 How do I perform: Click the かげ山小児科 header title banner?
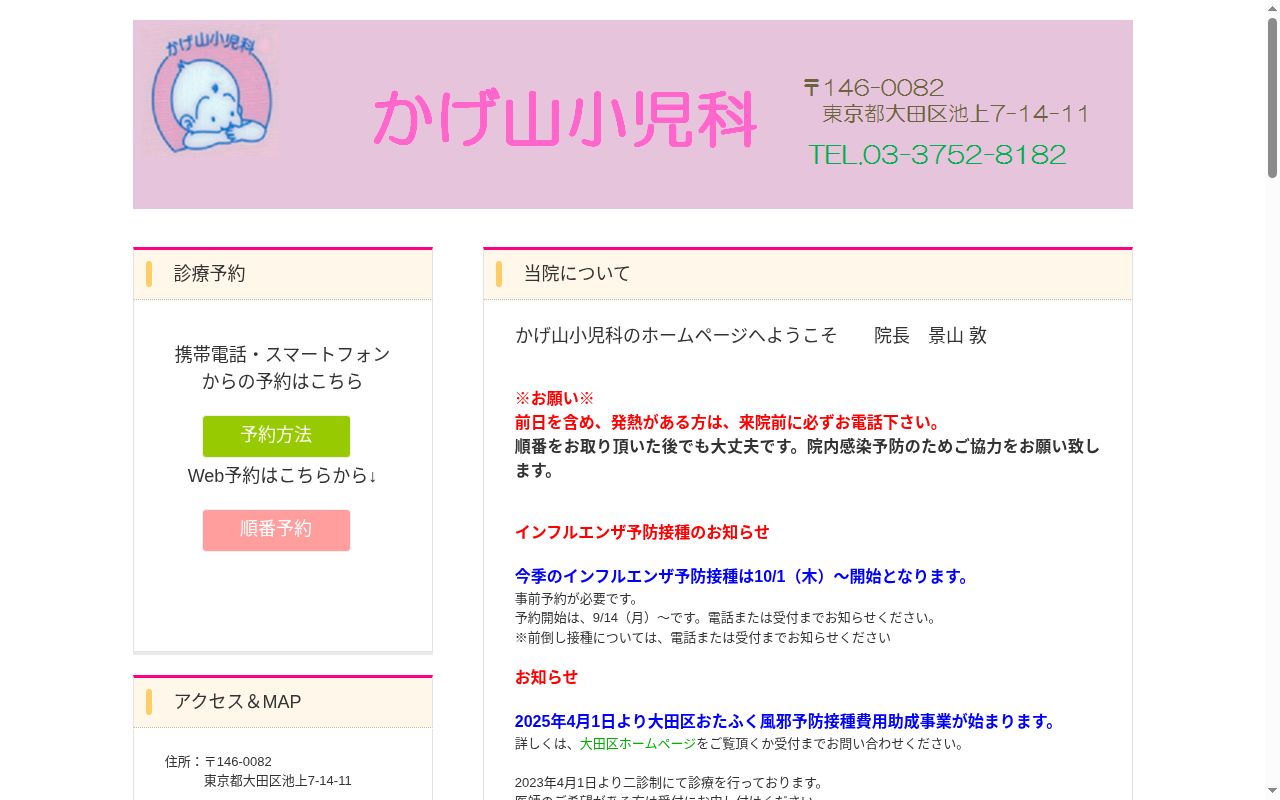tap(565, 119)
